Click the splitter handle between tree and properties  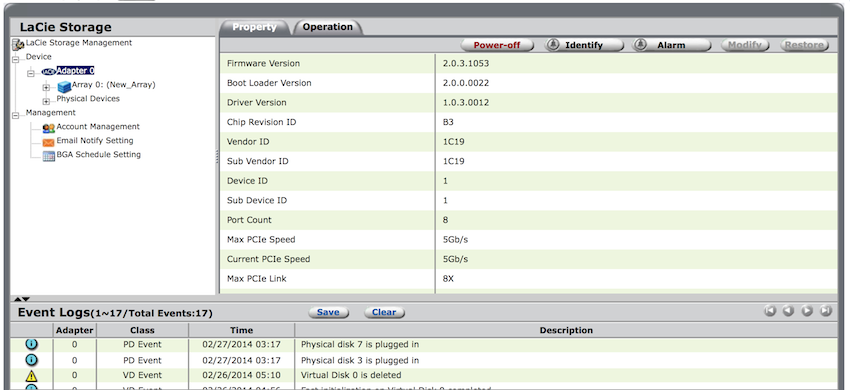pos(217,157)
